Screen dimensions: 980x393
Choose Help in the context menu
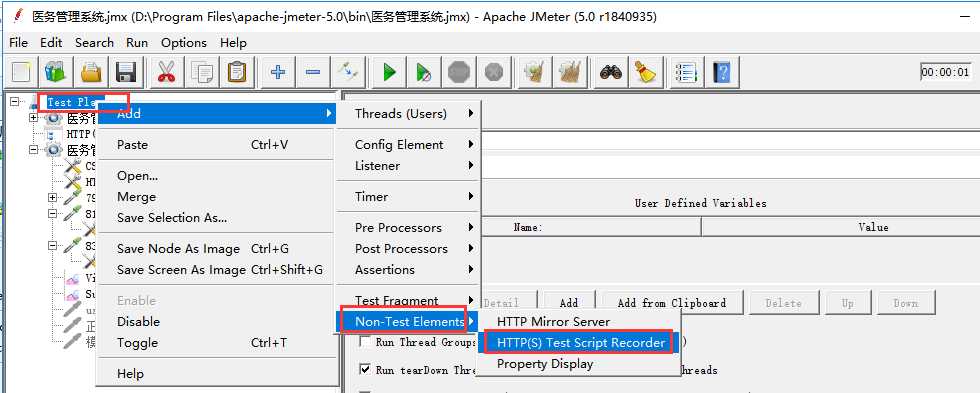point(218,374)
